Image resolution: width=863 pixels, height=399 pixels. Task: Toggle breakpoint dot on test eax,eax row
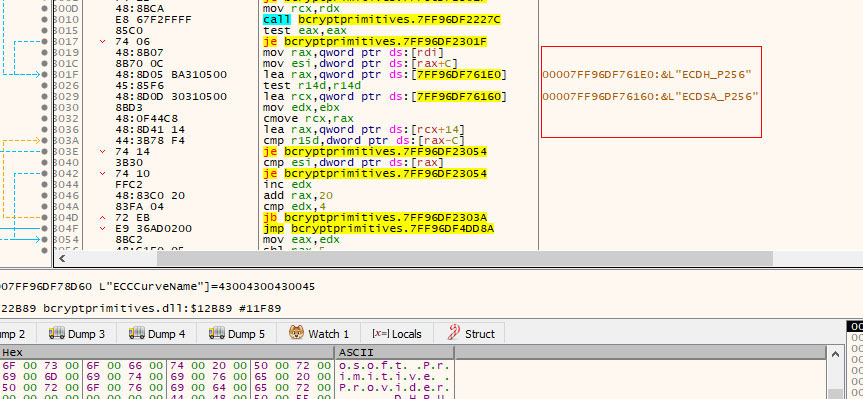(x=45, y=30)
